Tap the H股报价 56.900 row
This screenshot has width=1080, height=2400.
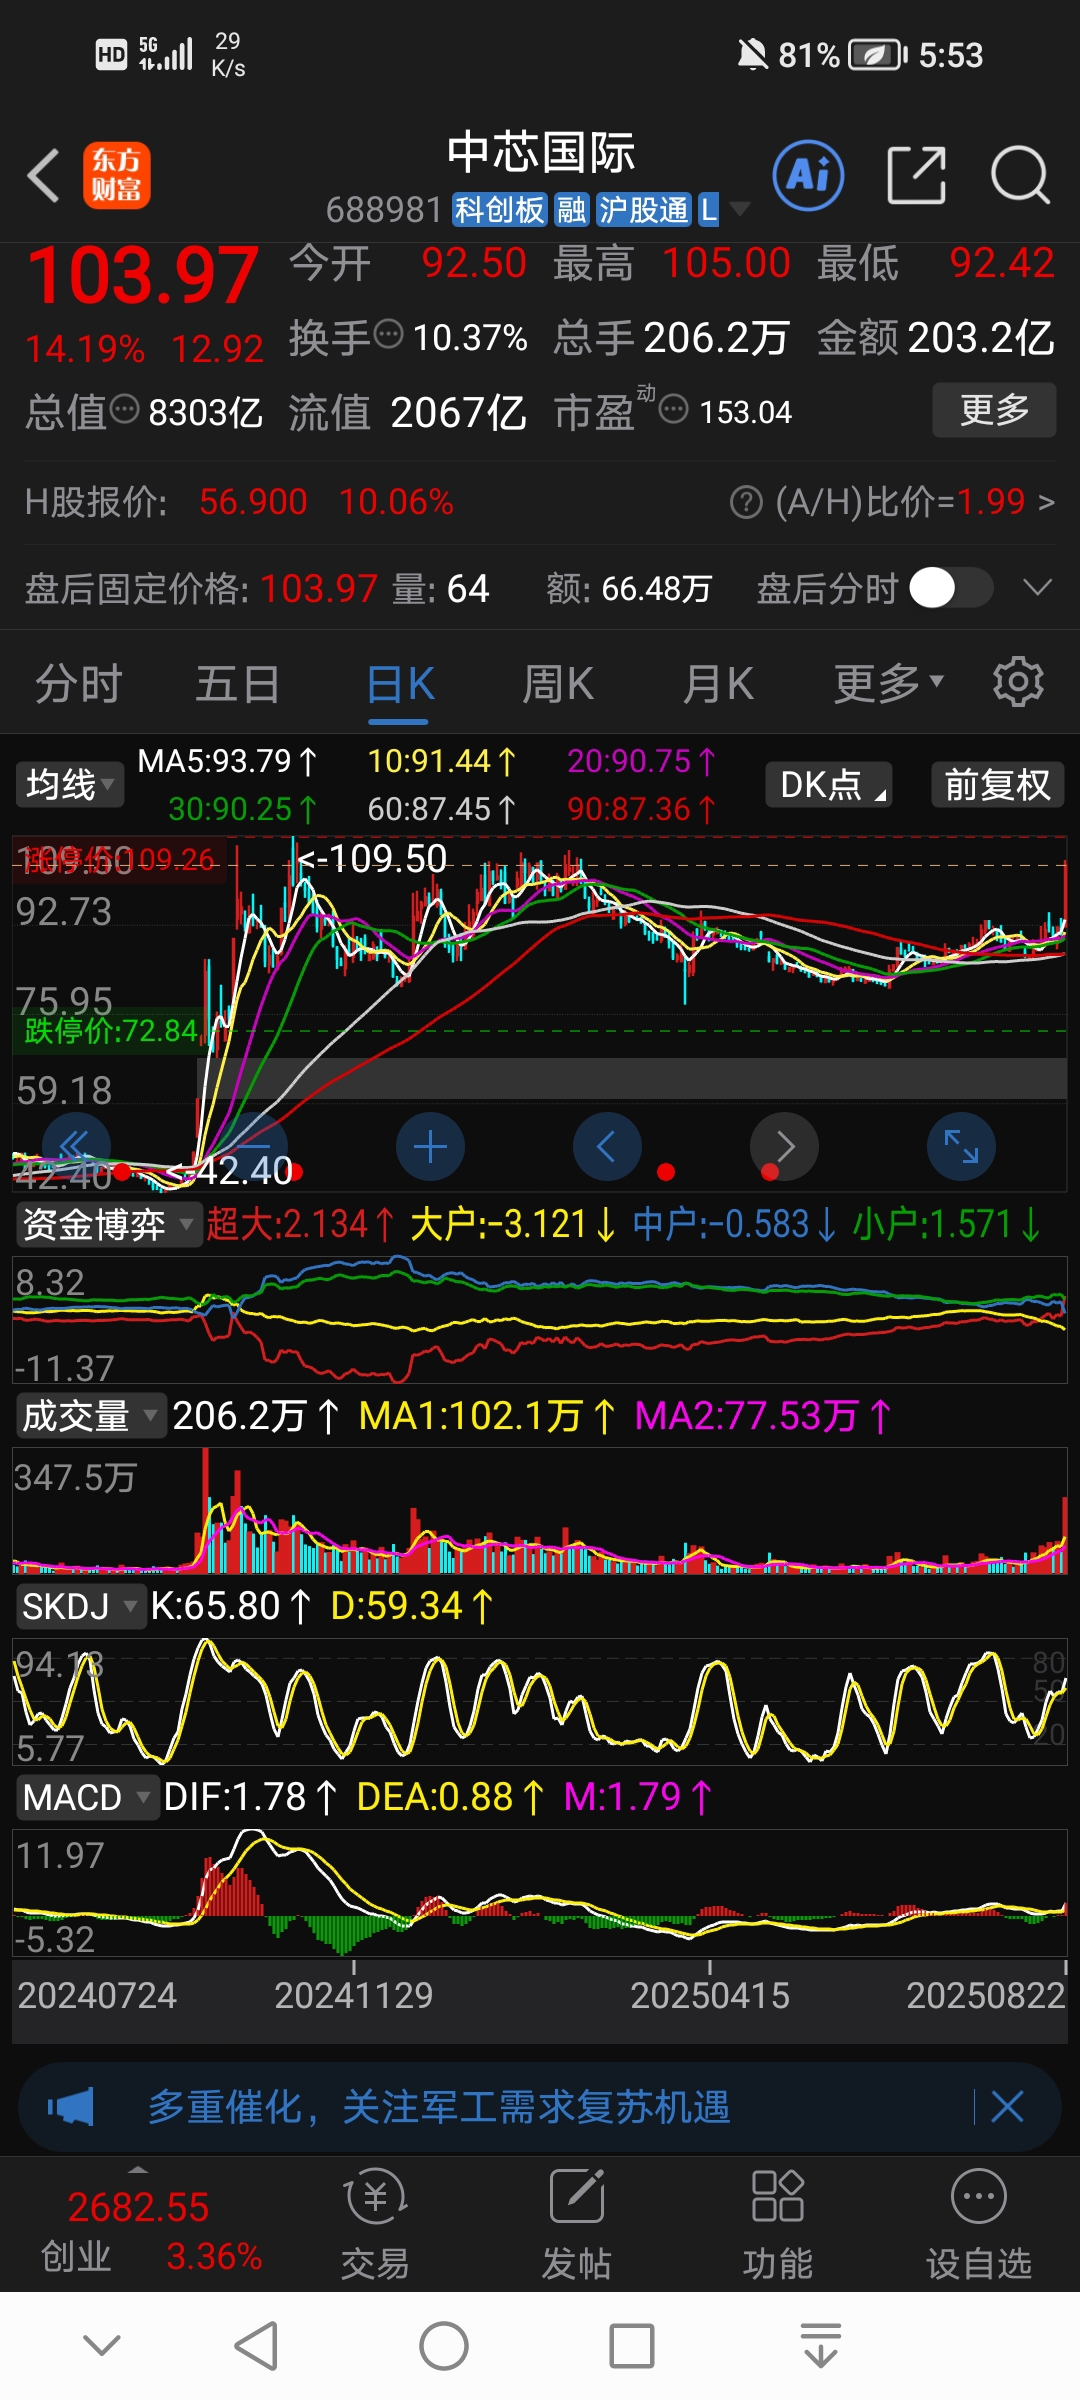pyautogui.click(x=240, y=502)
